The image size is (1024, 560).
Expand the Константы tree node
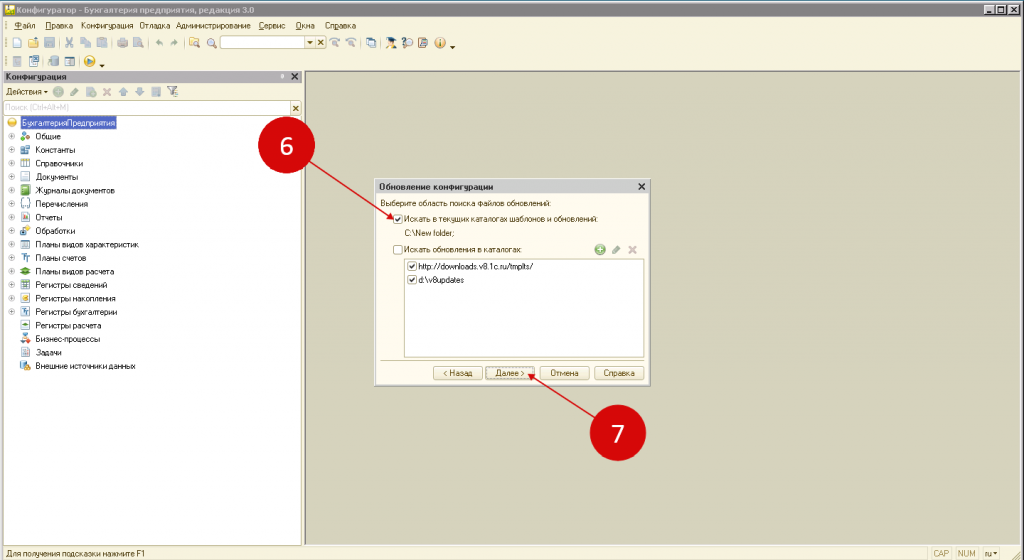pos(11,150)
